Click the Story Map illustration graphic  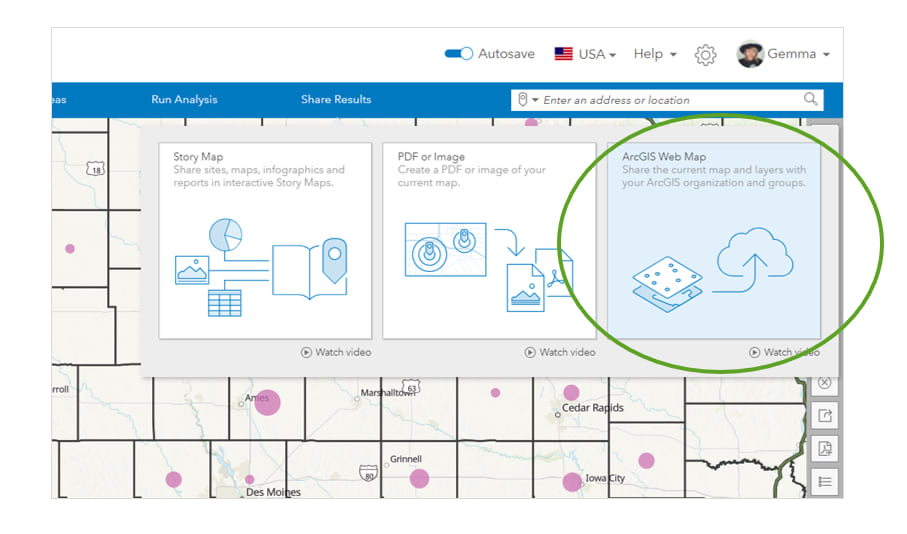click(x=261, y=267)
